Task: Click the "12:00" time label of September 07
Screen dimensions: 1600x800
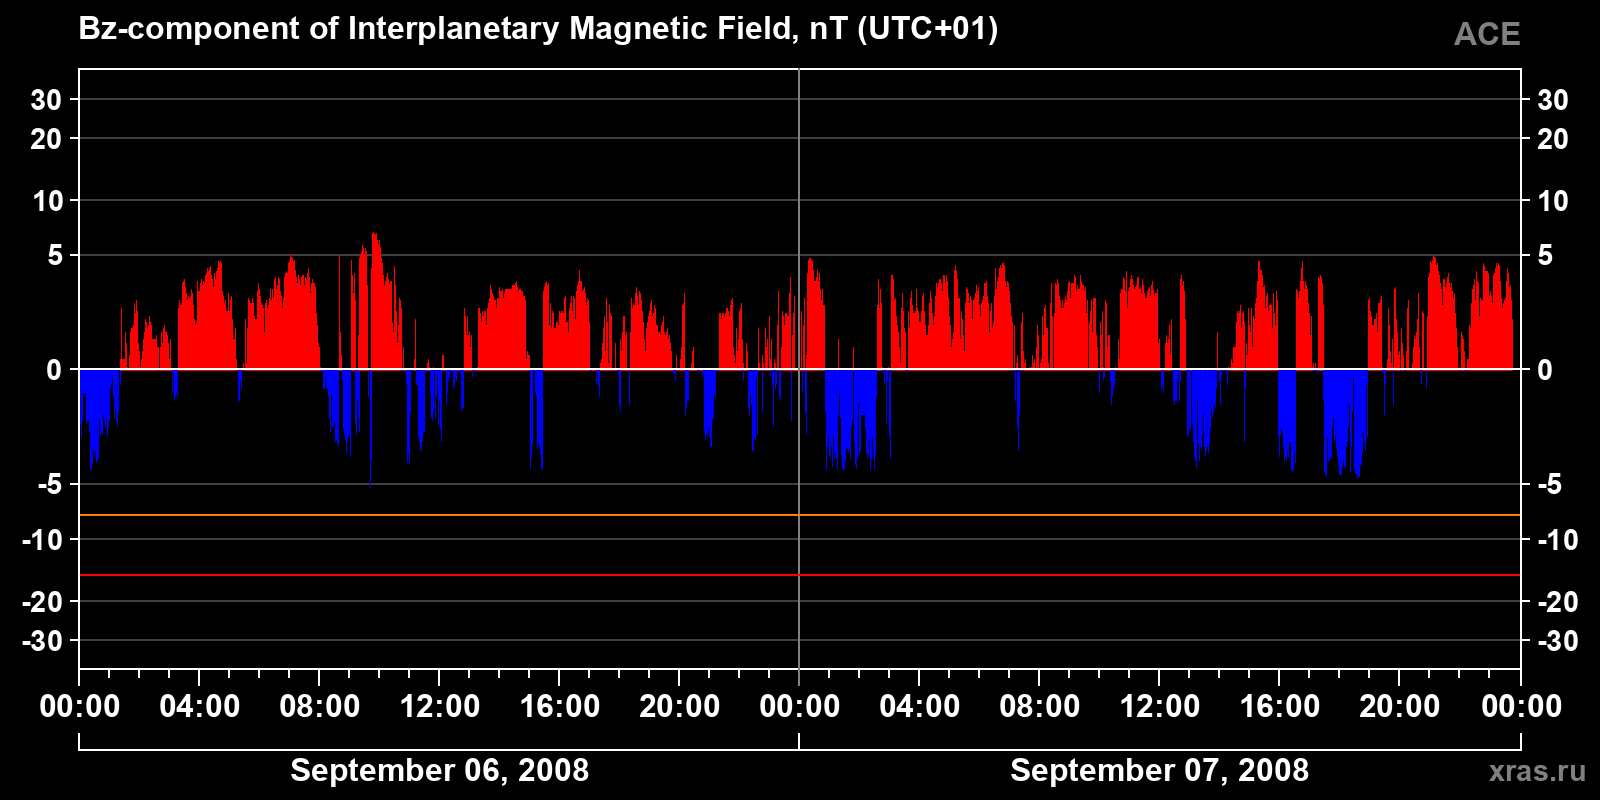Action: coord(1160,706)
